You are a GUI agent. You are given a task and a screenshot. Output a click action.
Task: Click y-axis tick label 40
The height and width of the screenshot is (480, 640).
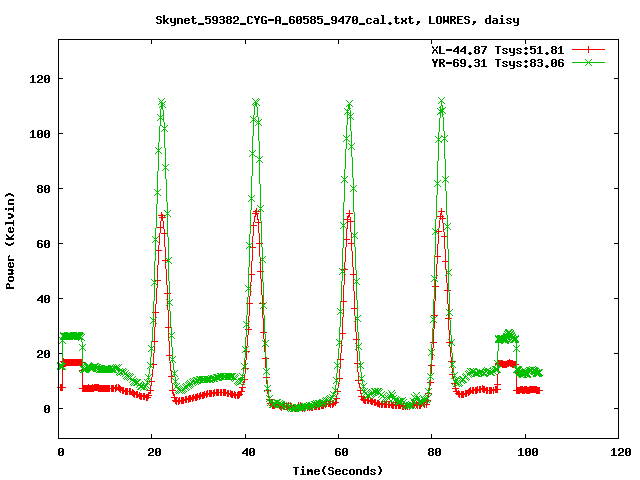tap(44, 299)
